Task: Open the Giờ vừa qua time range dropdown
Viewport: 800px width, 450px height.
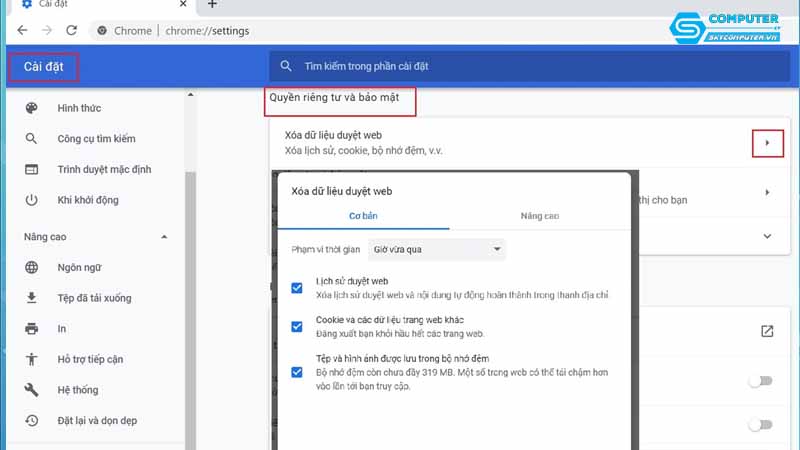Action: tap(436, 249)
